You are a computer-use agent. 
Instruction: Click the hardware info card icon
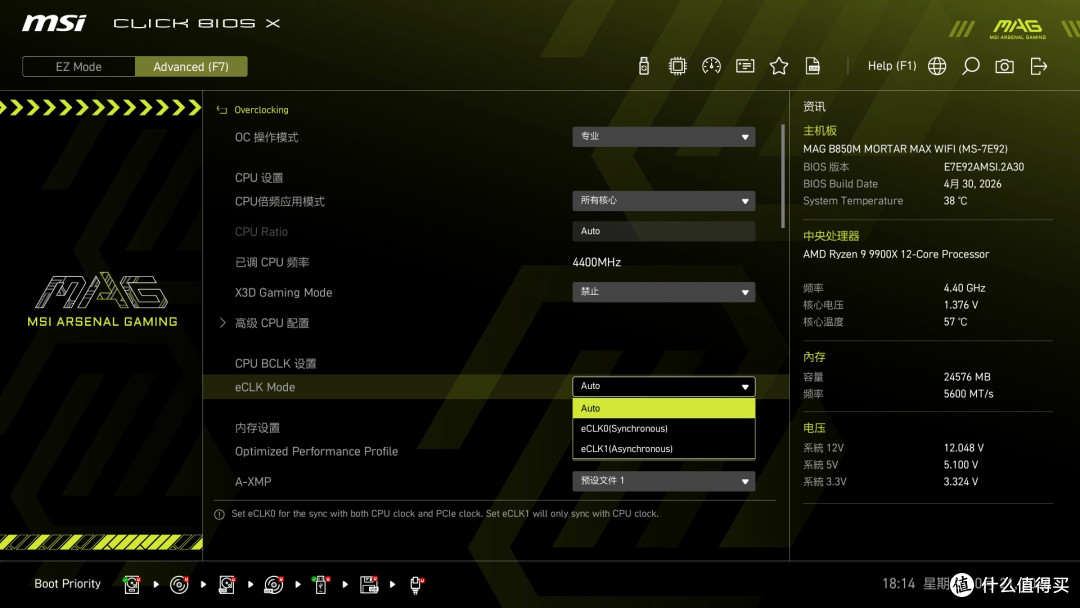pyautogui.click(x=745, y=66)
